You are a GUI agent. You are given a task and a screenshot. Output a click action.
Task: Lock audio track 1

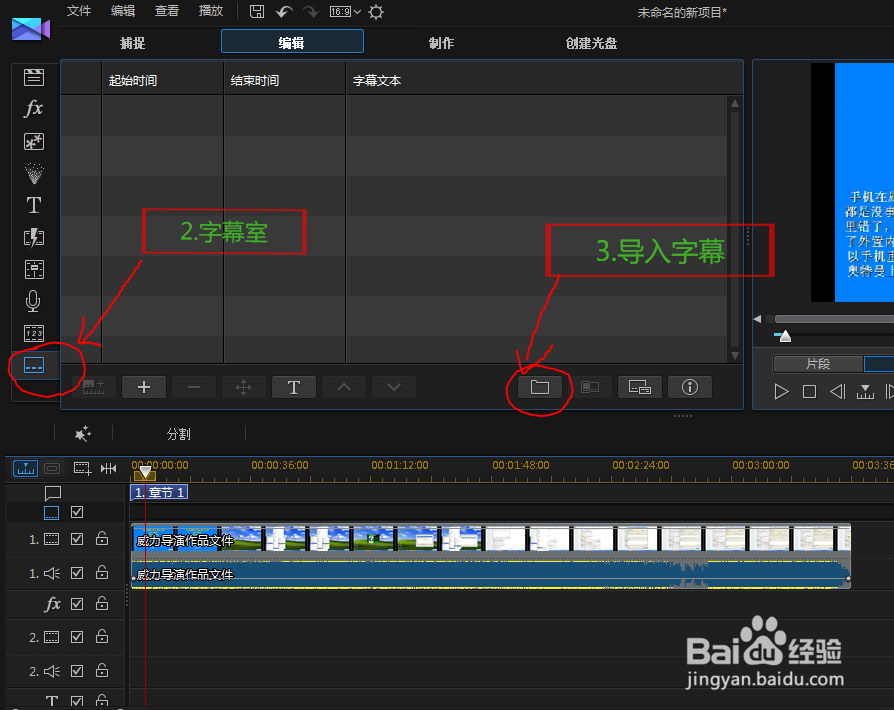tap(102, 572)
